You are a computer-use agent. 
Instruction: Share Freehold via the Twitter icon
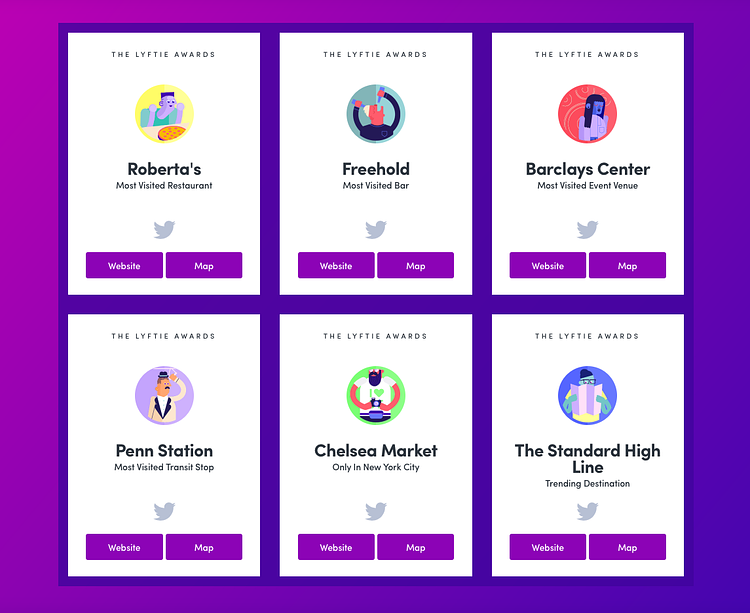pyautogui.click(x=376, y=230)
